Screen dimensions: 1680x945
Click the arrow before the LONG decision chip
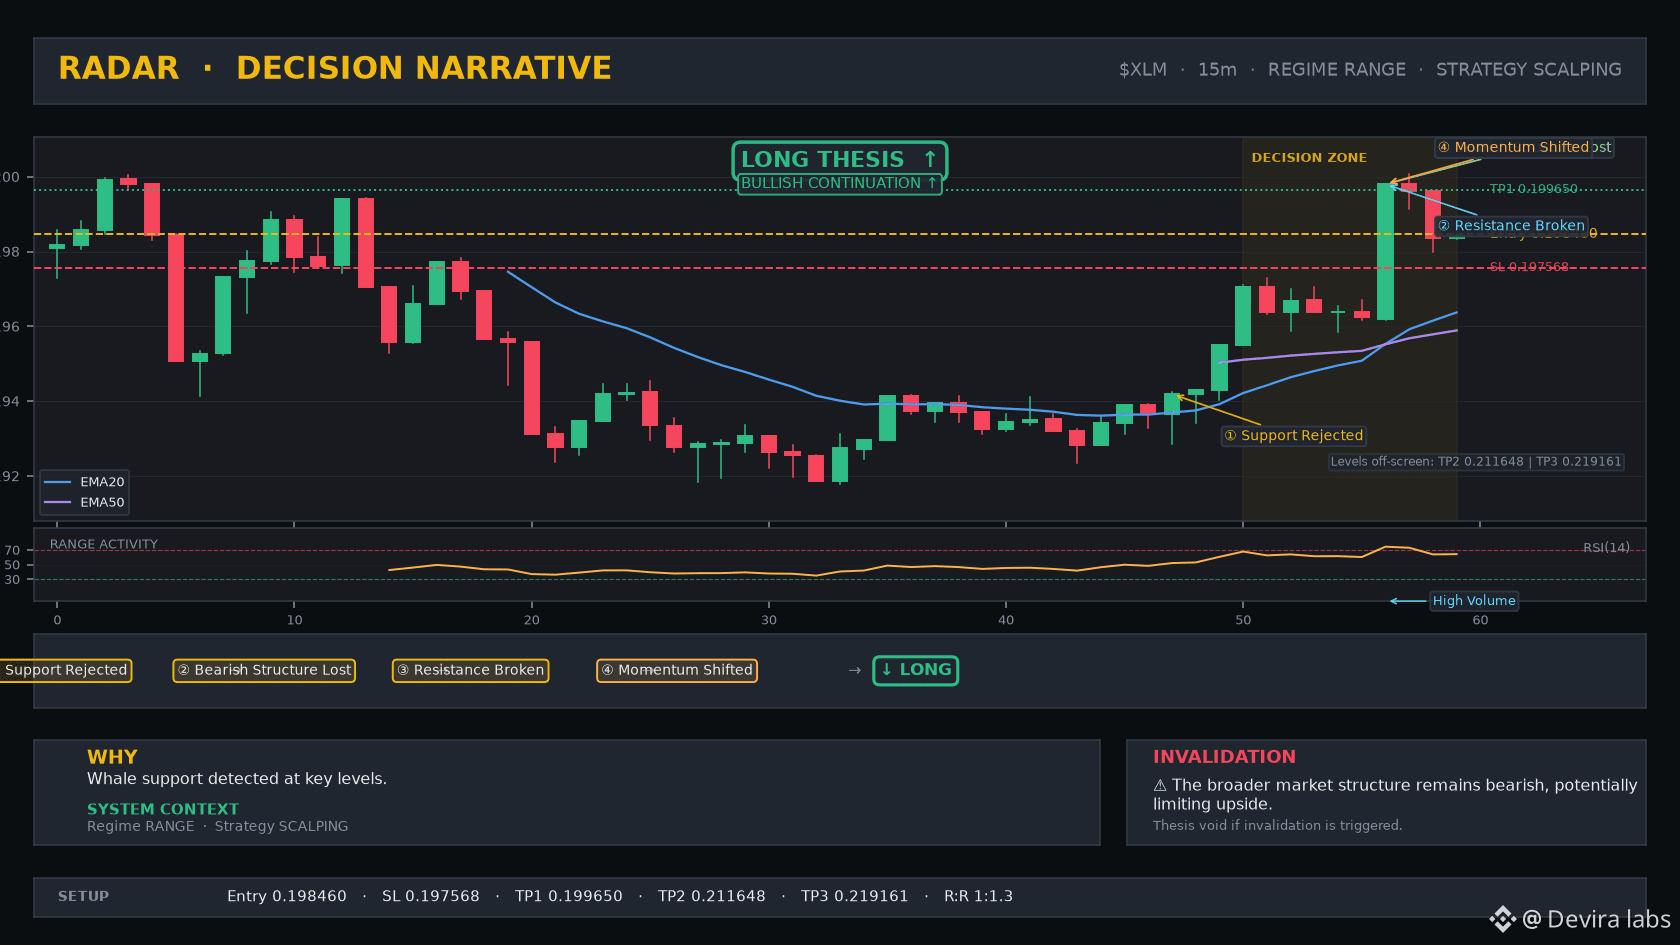855,670
